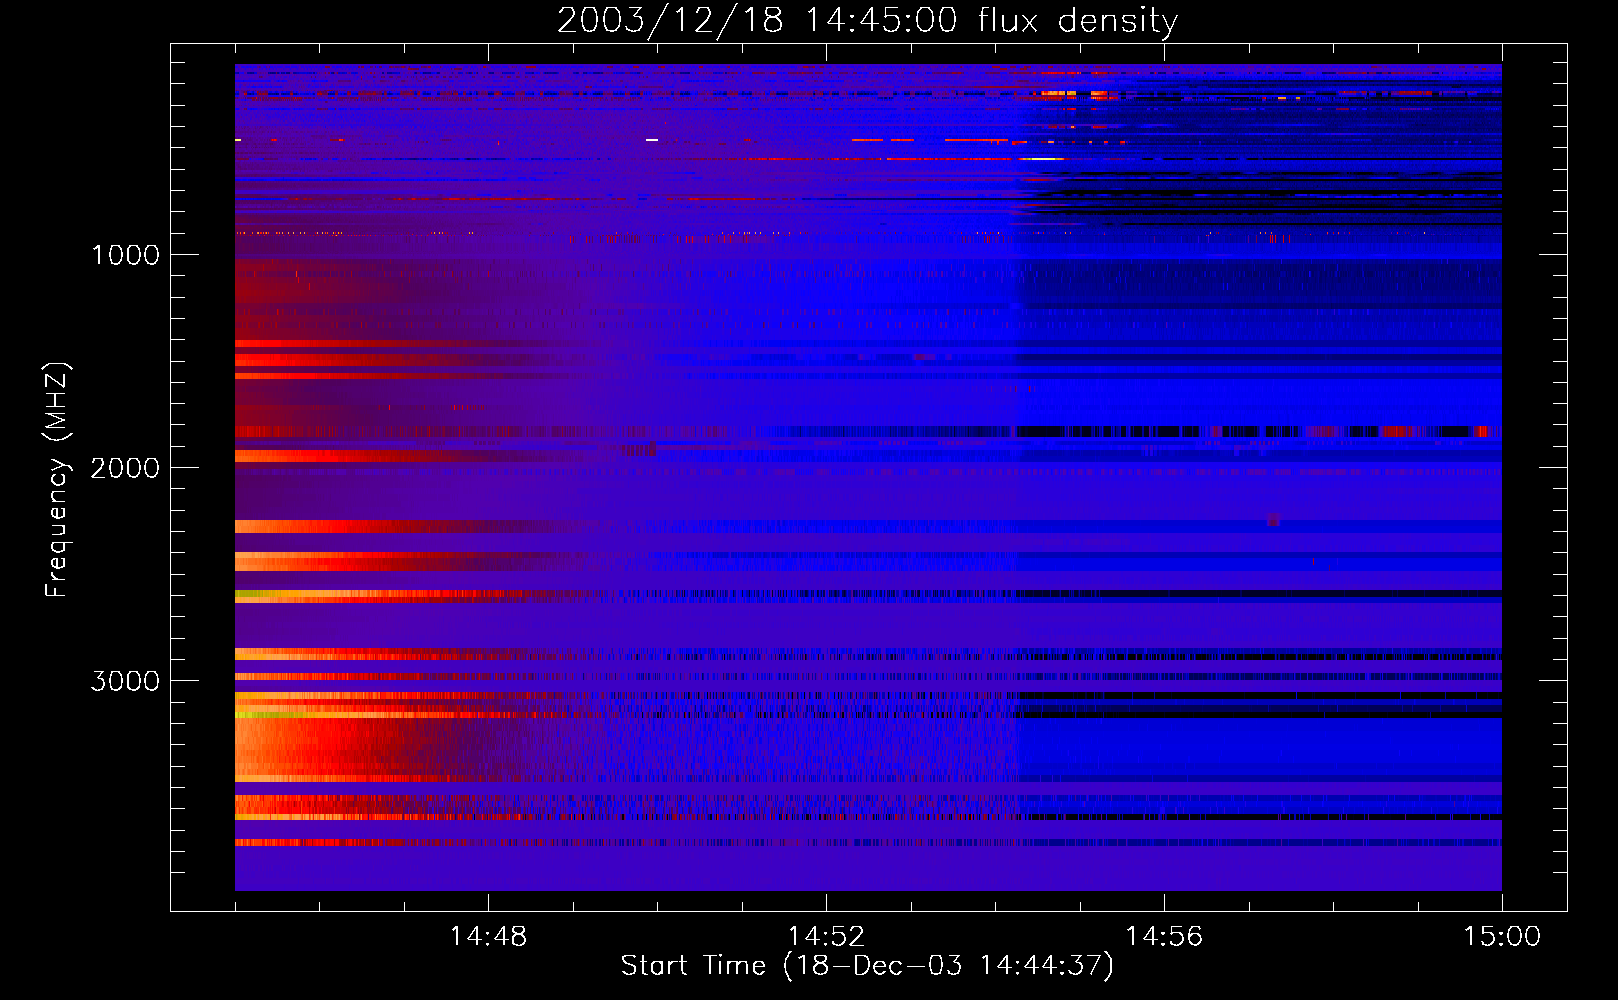This screenshot has width=1618, height=1000.
Task: Click the '14:56' time axis label
Action: click(x=1164, y=937)
